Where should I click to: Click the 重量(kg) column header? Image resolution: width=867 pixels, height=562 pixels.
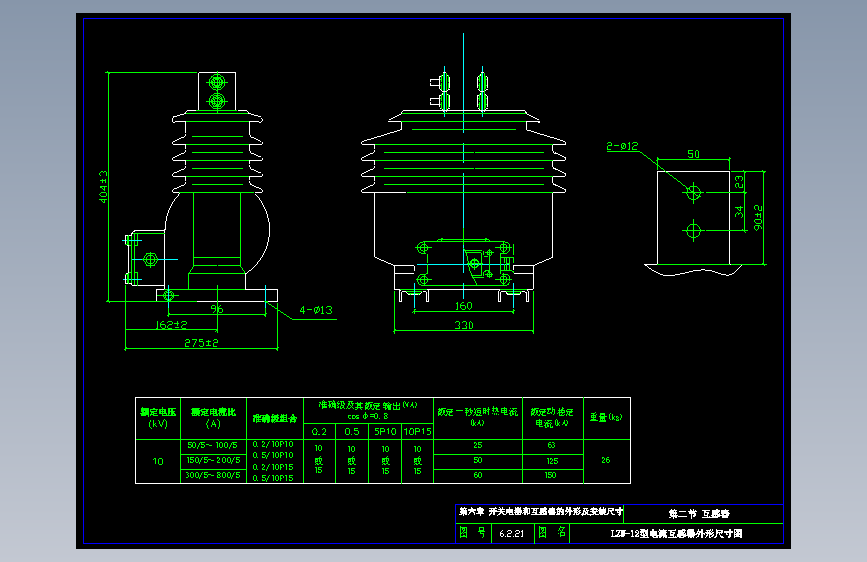tap(606, 417)
